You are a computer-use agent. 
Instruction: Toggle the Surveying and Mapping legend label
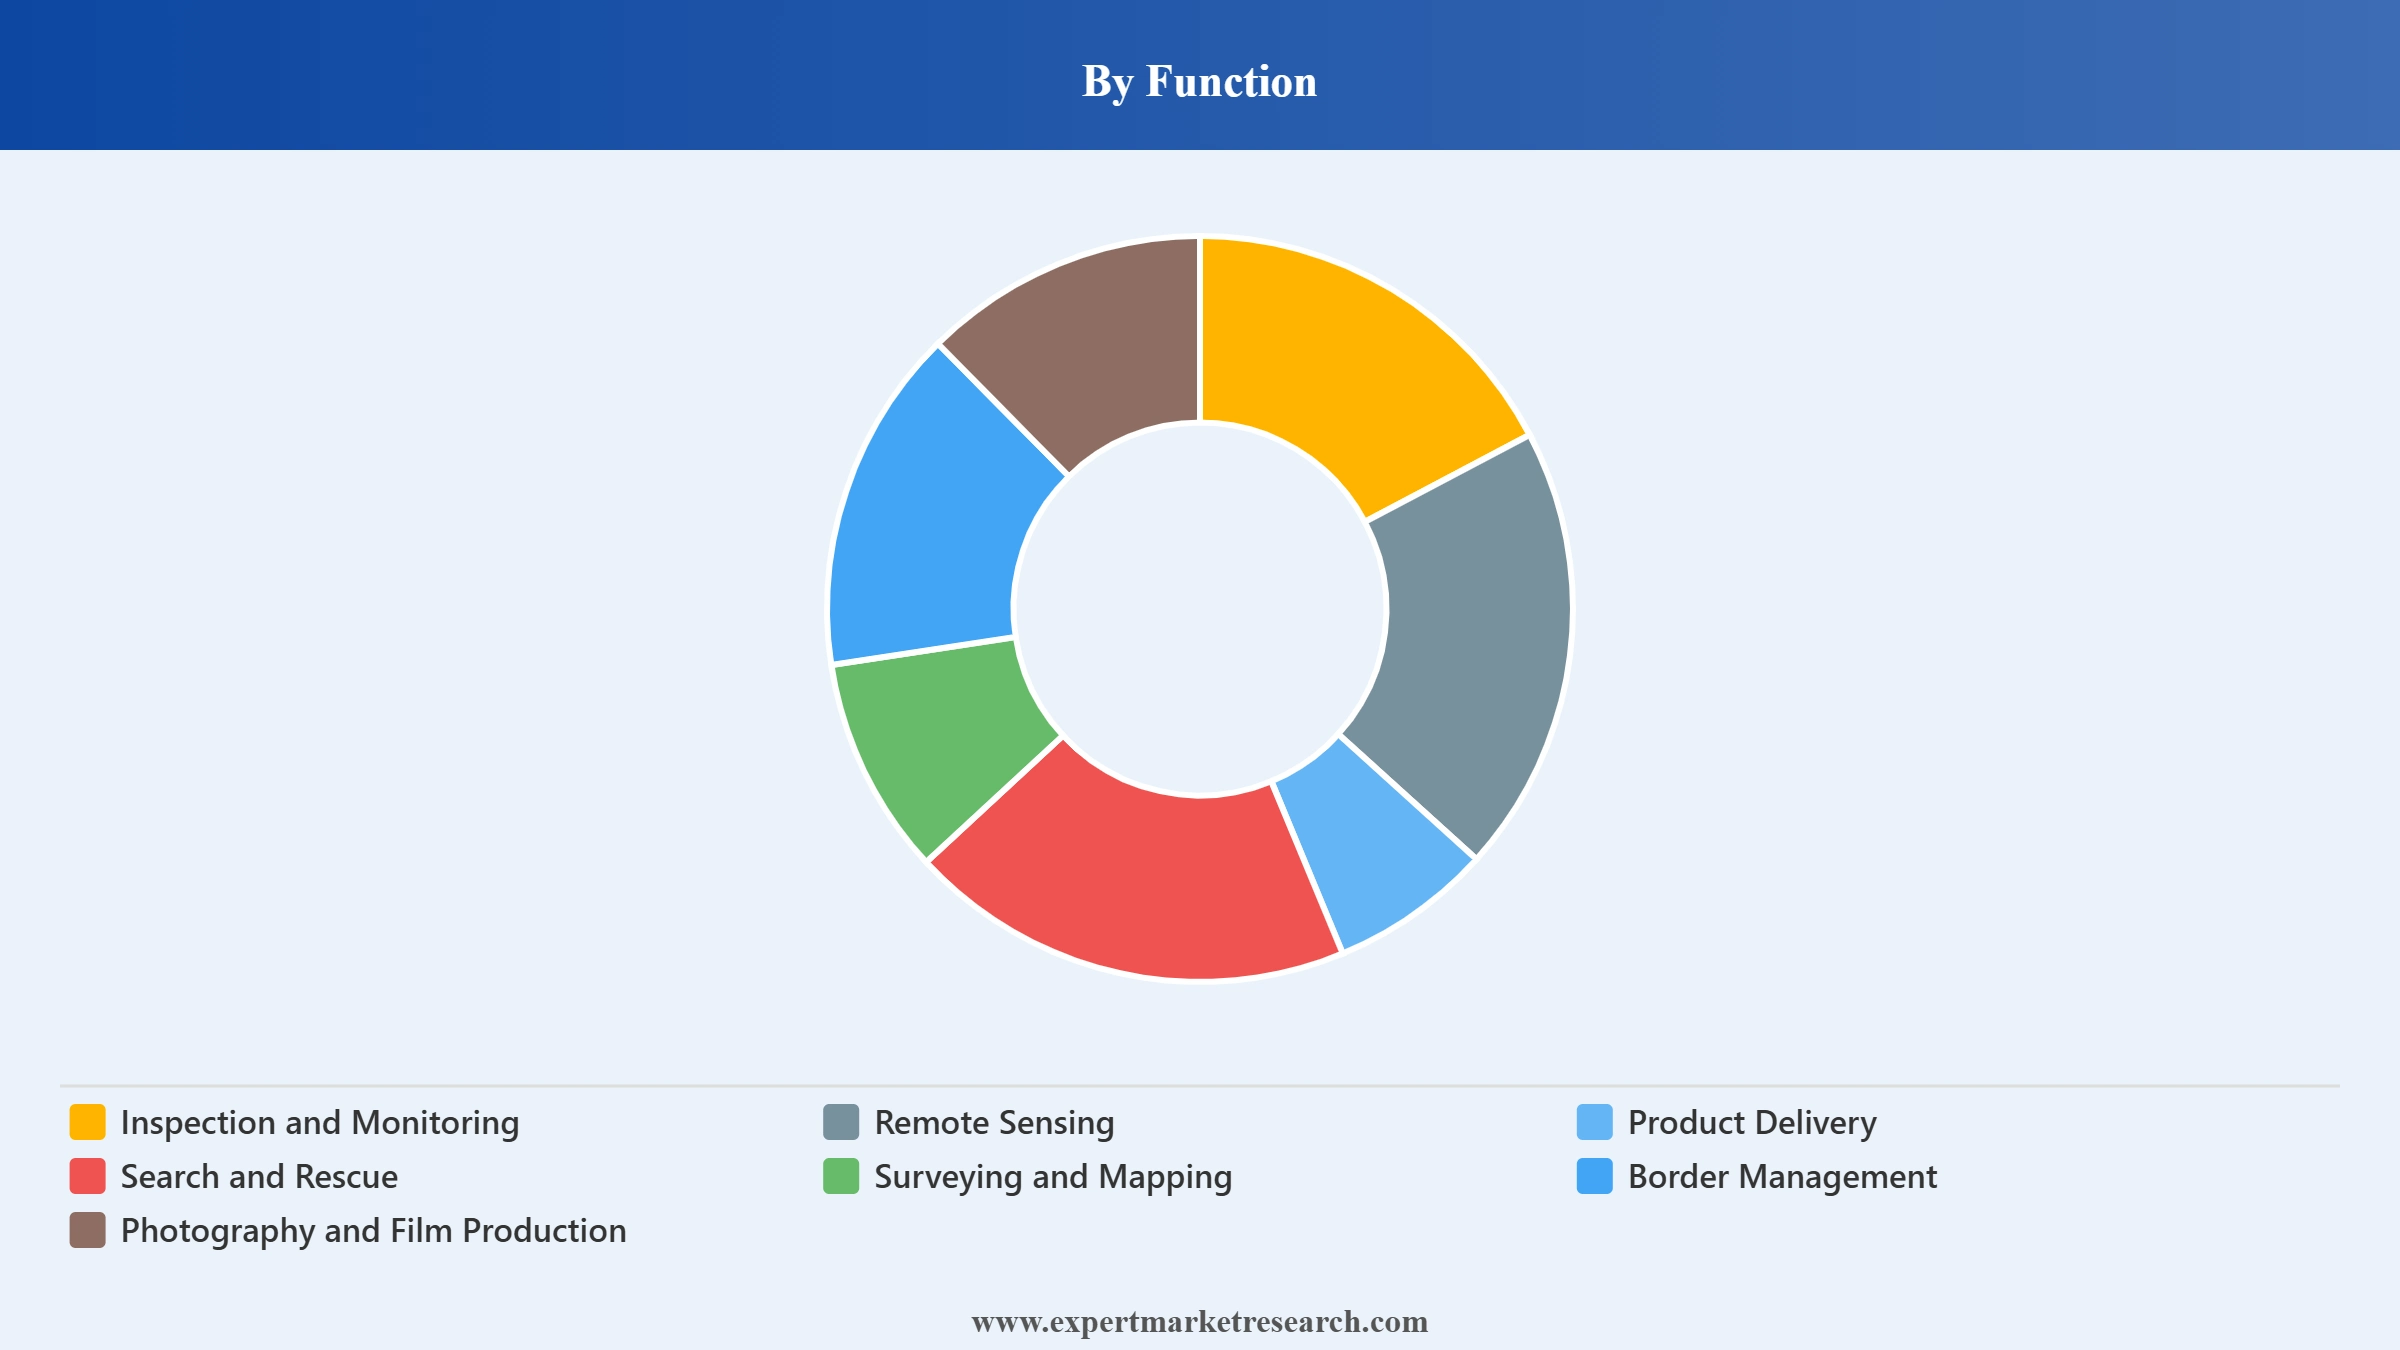(1053, 1177)
